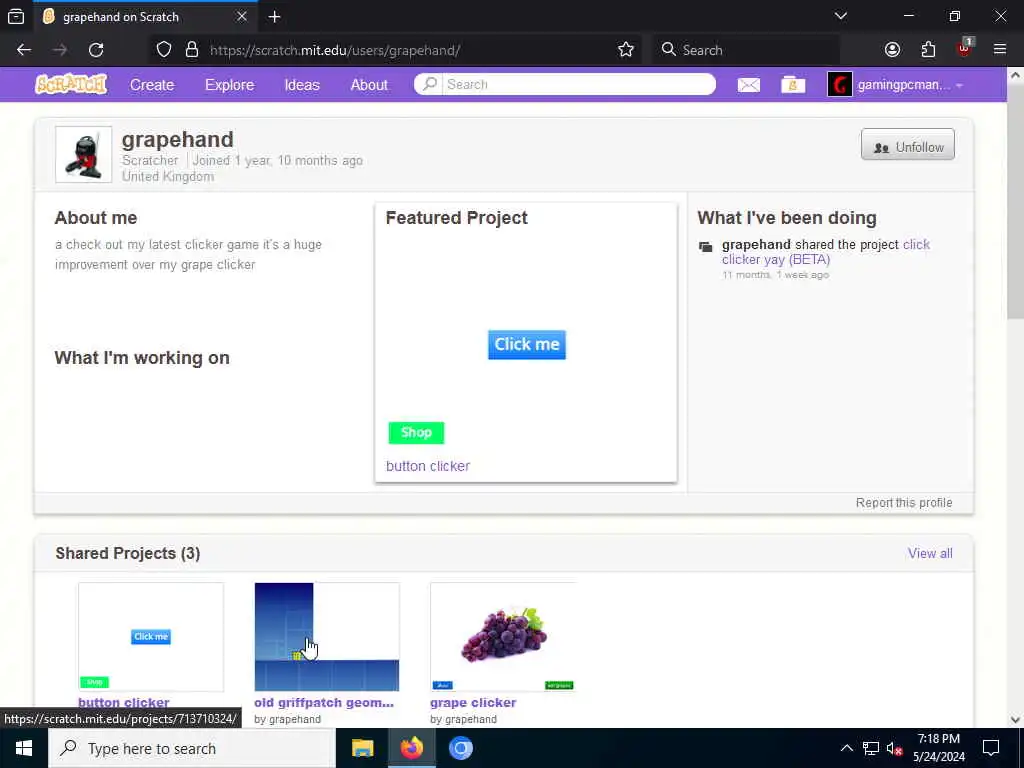Click the taskbar search box
The height and width of the screenshot is (768, 1024).
[192, 748]
